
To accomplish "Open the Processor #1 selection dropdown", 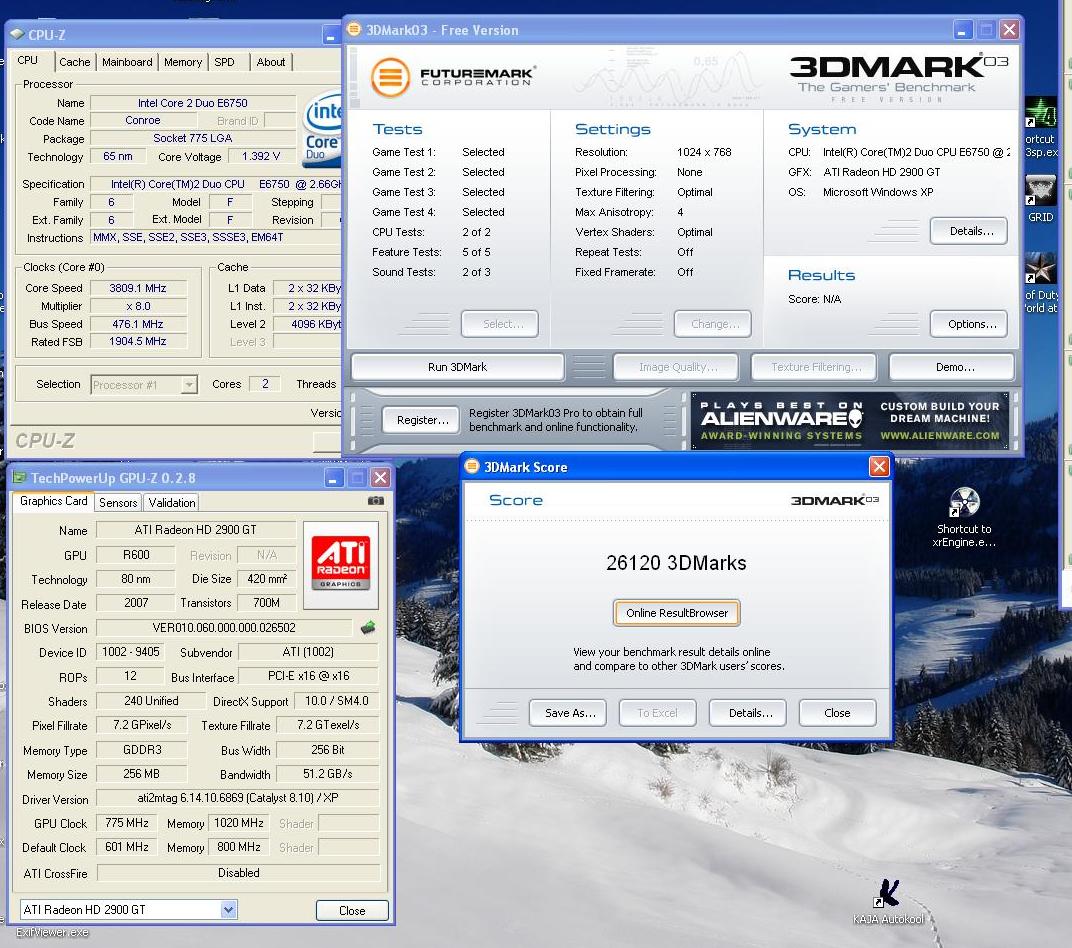I will [189, 384].
